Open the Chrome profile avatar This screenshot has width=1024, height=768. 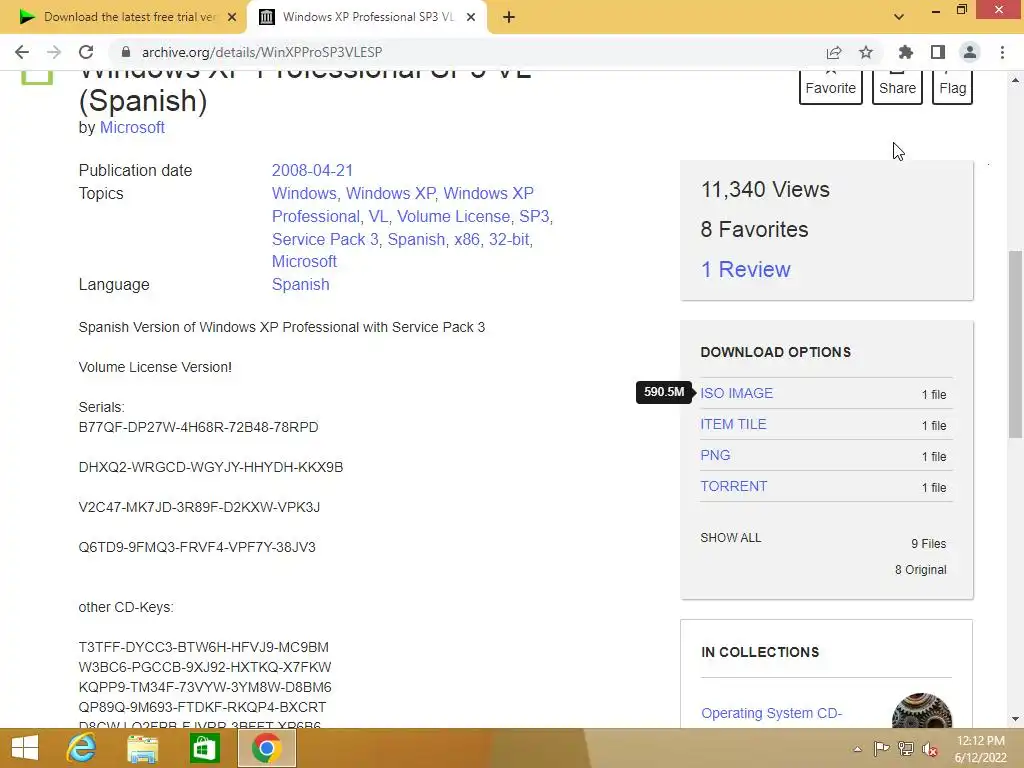970,52
